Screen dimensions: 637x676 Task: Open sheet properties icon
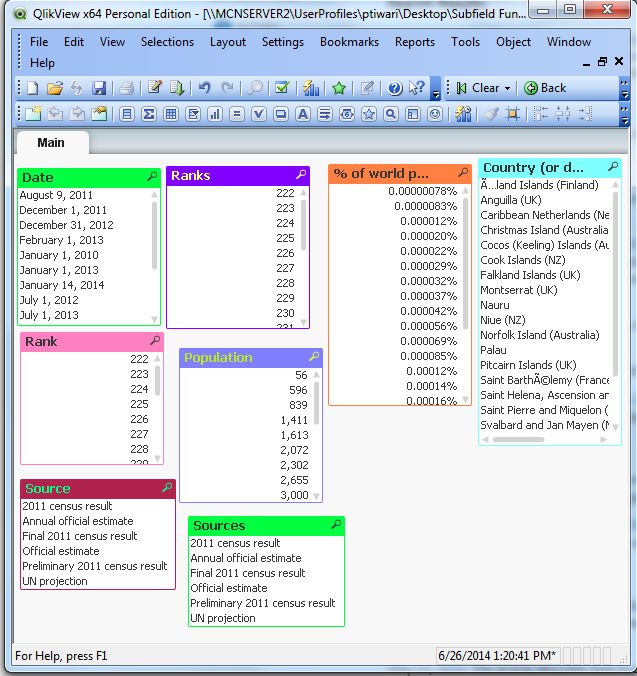[99, 114]
